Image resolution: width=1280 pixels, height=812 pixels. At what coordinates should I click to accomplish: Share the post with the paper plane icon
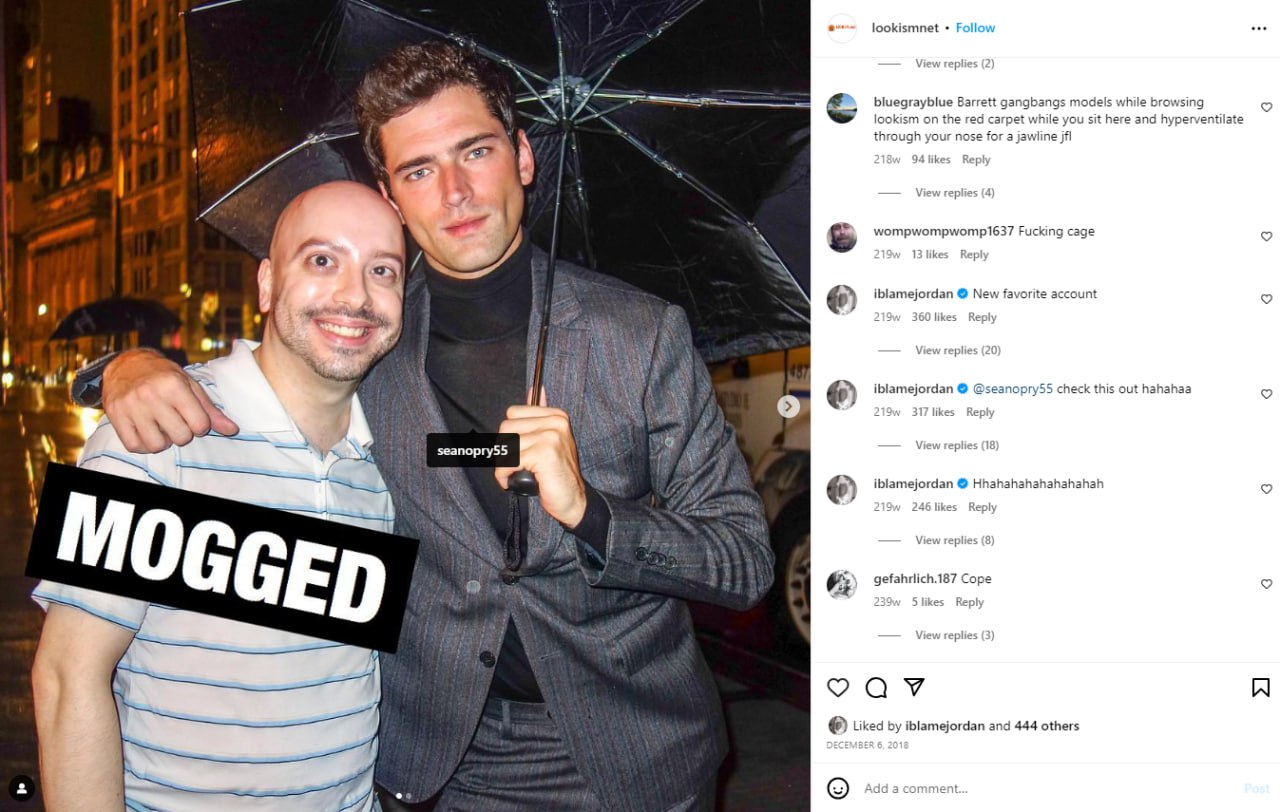914,687
